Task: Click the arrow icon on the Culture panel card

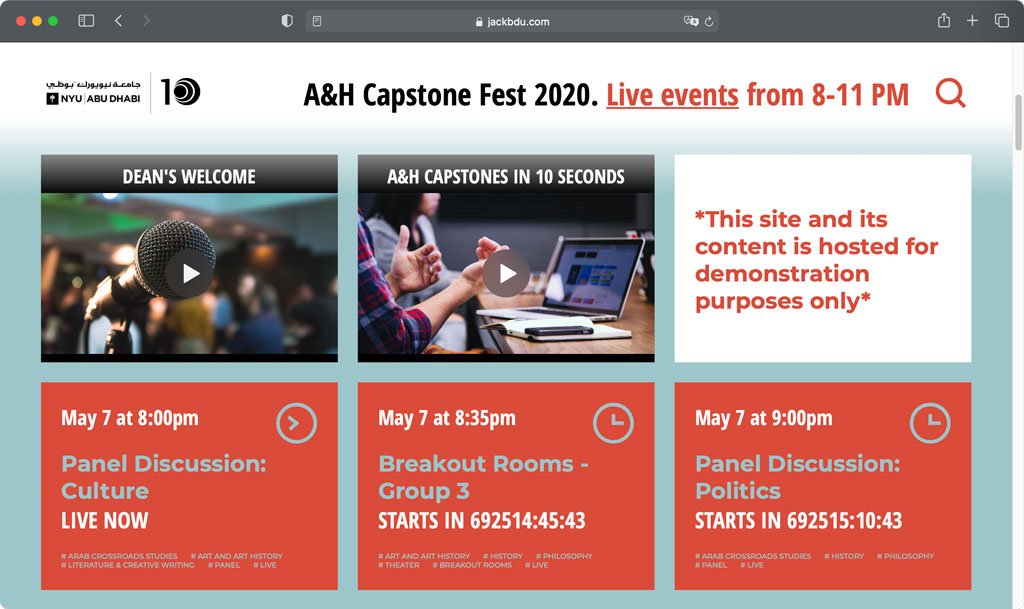Action: tap(297, 423)
